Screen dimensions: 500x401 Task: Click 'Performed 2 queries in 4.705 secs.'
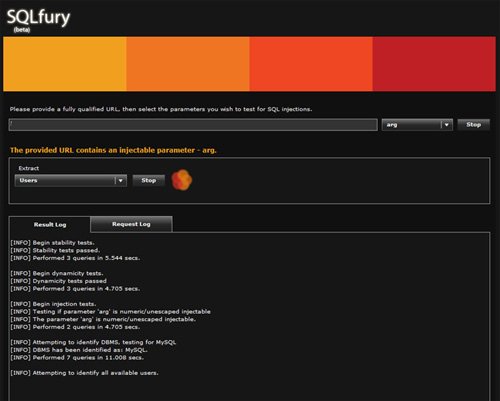click(x=75, y=327)
